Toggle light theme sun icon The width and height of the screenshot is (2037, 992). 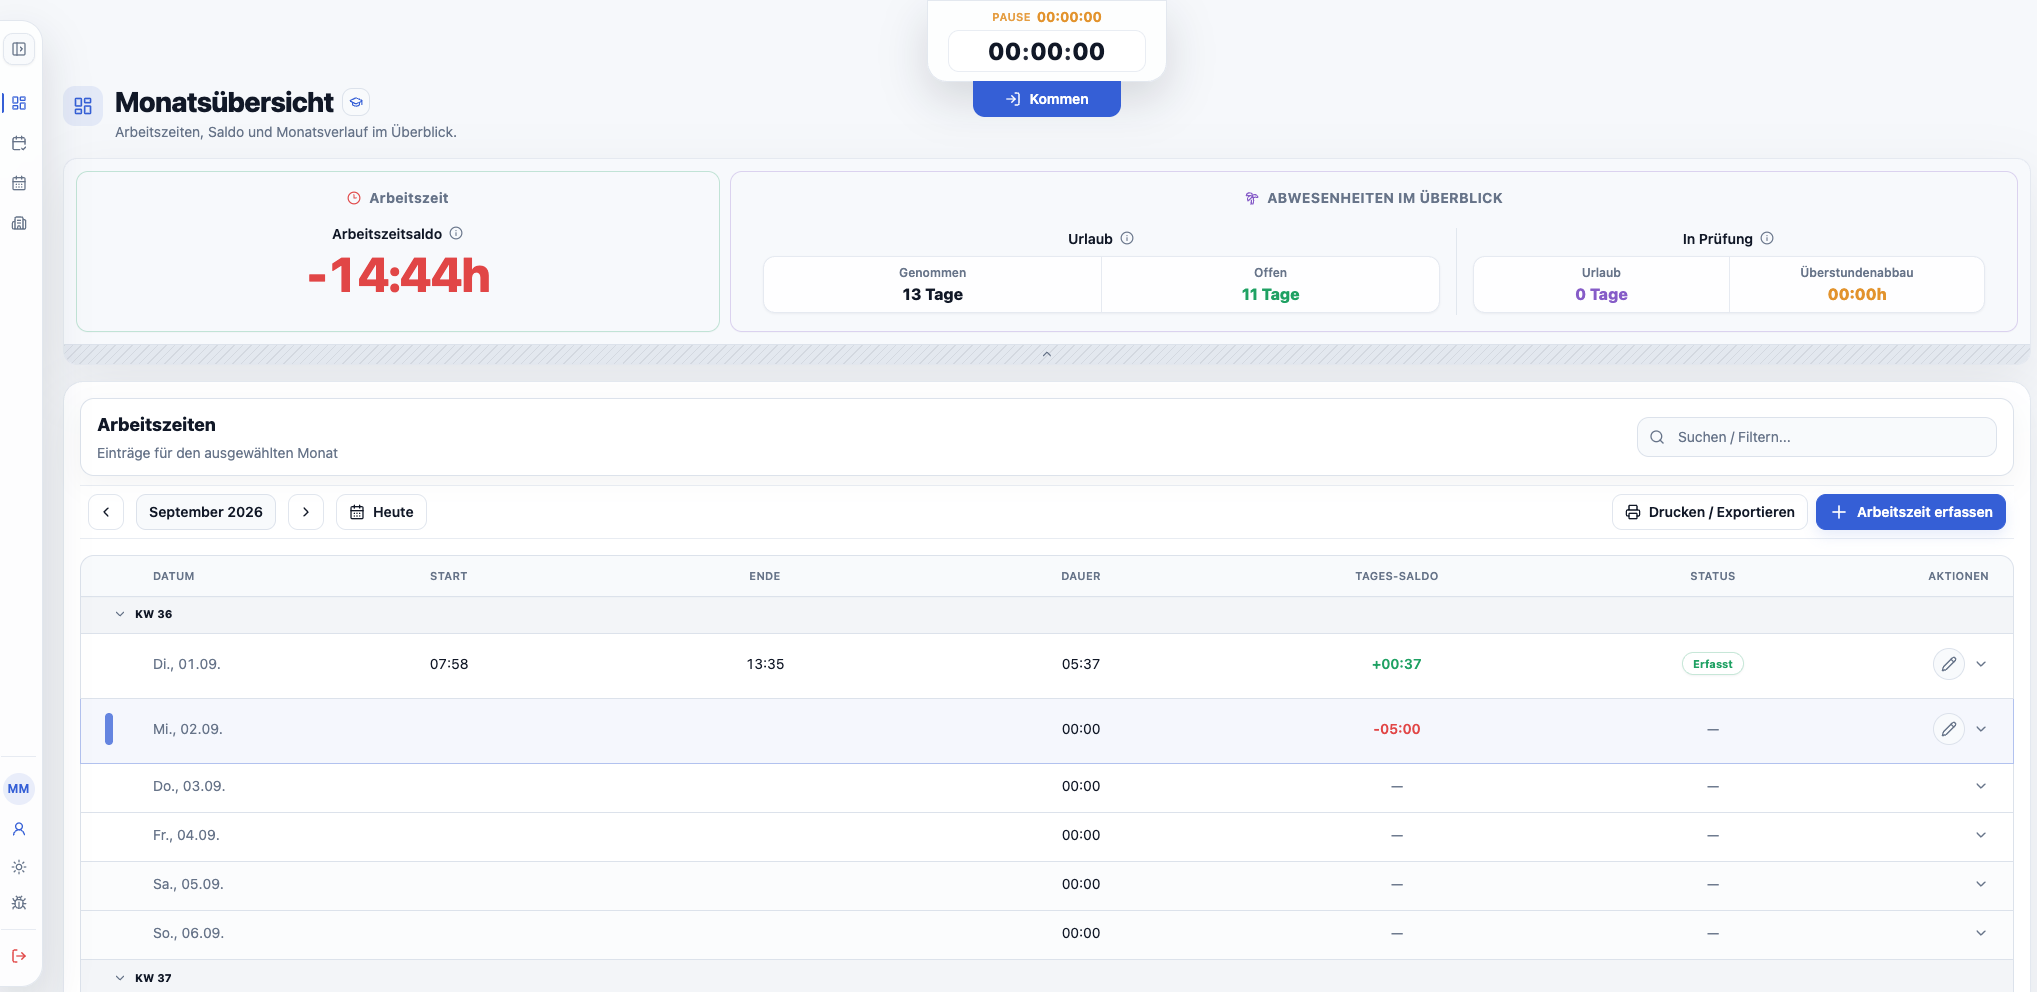point(19,867)
